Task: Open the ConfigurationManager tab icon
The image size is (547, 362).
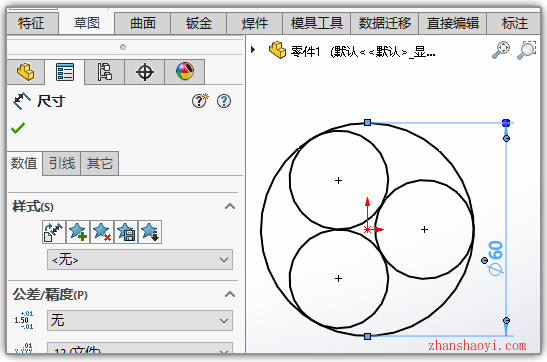Action: [104, 72]
